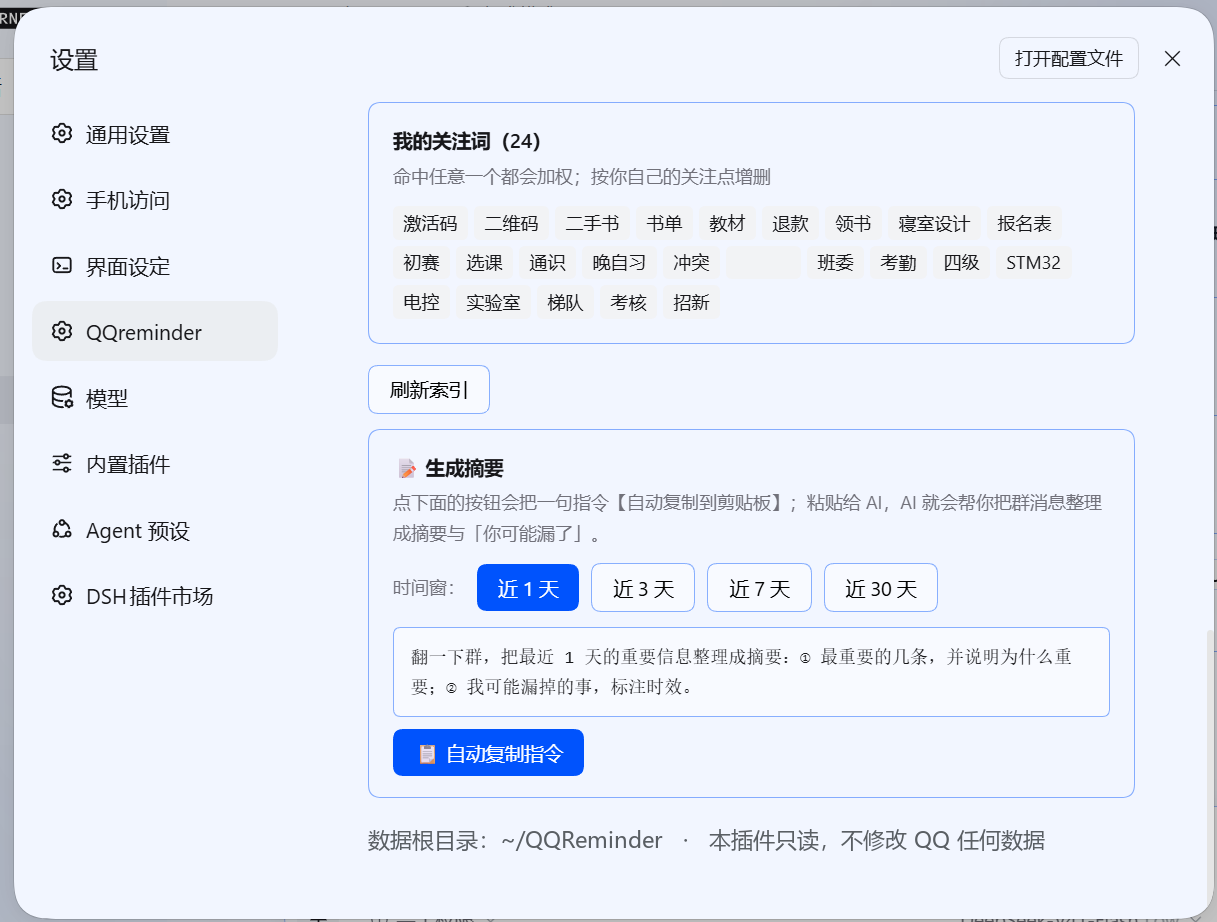1217x922 pixels.
Task: Click the 激活码 keyword tag
Action: pos(430,224)
